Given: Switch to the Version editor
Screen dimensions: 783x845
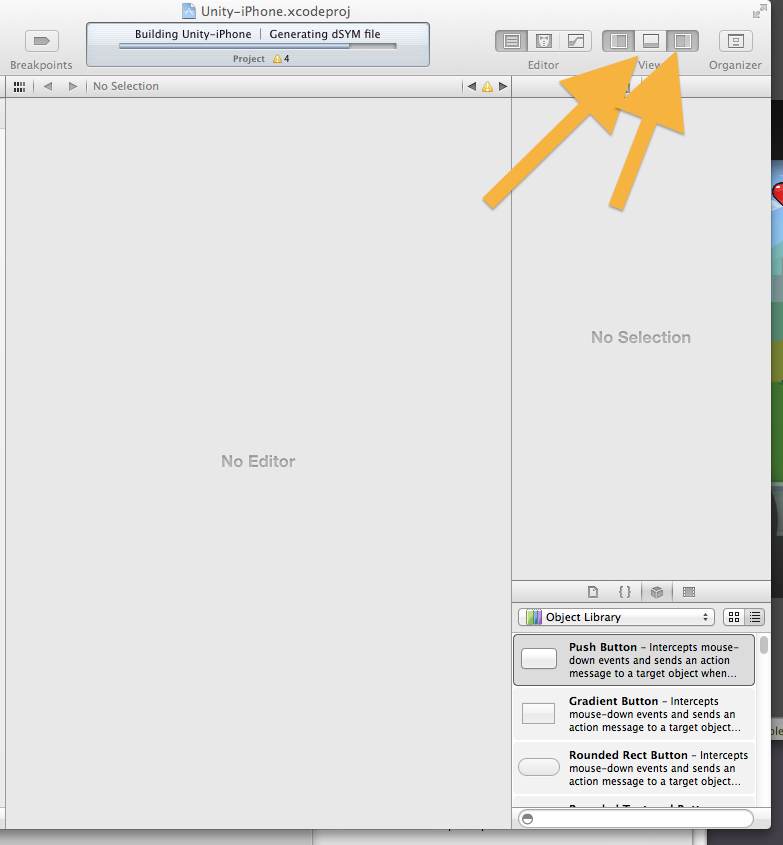Looking at the screenshot, I should coord(576,41).
